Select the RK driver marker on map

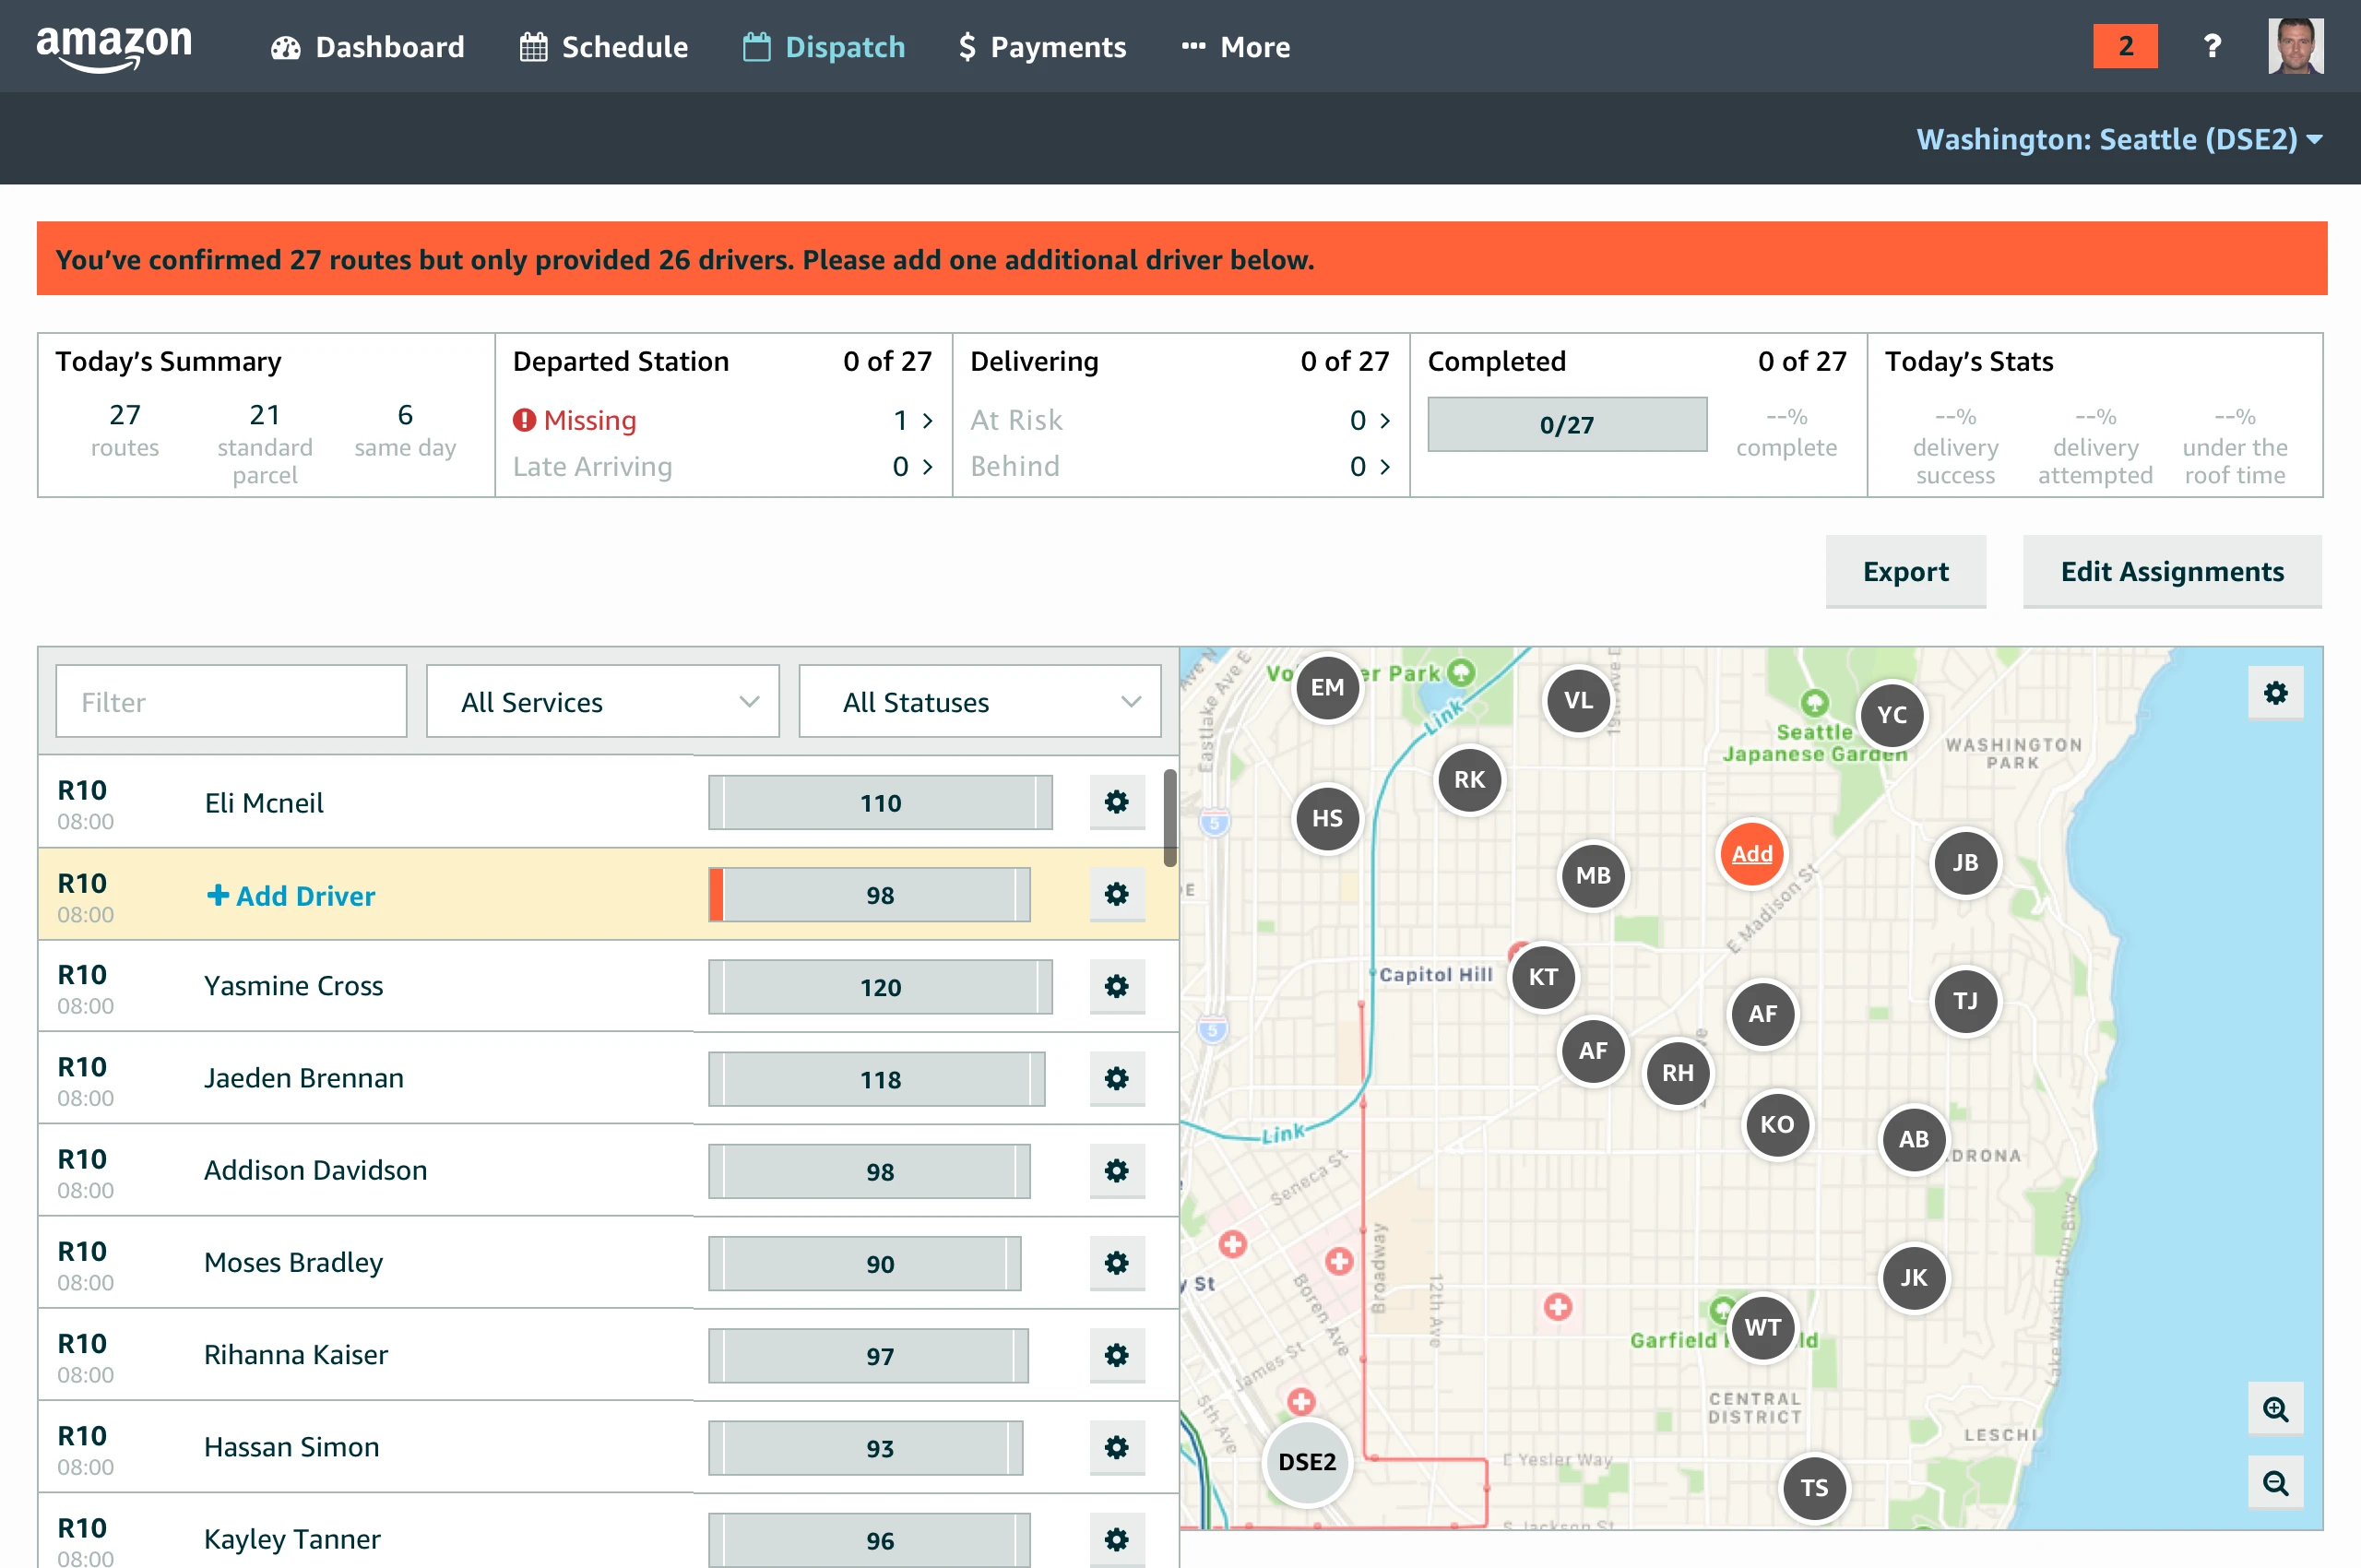pos(1469,780)
